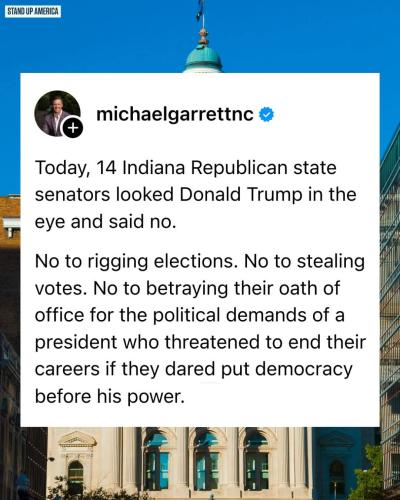This screenshot has width=400, height=500.
Task: Select the paragraph starting 'No to rigging'
Action: pyautogui.click(x=200, y=329)
